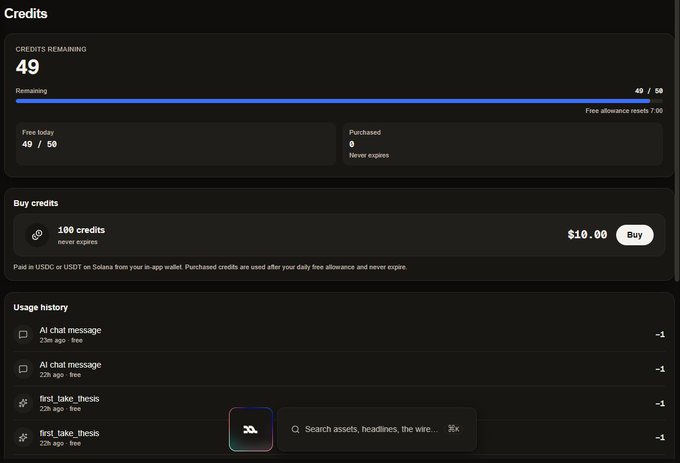
Task: Click the '⌘K' shortcut hint in search
Action: 454,429
